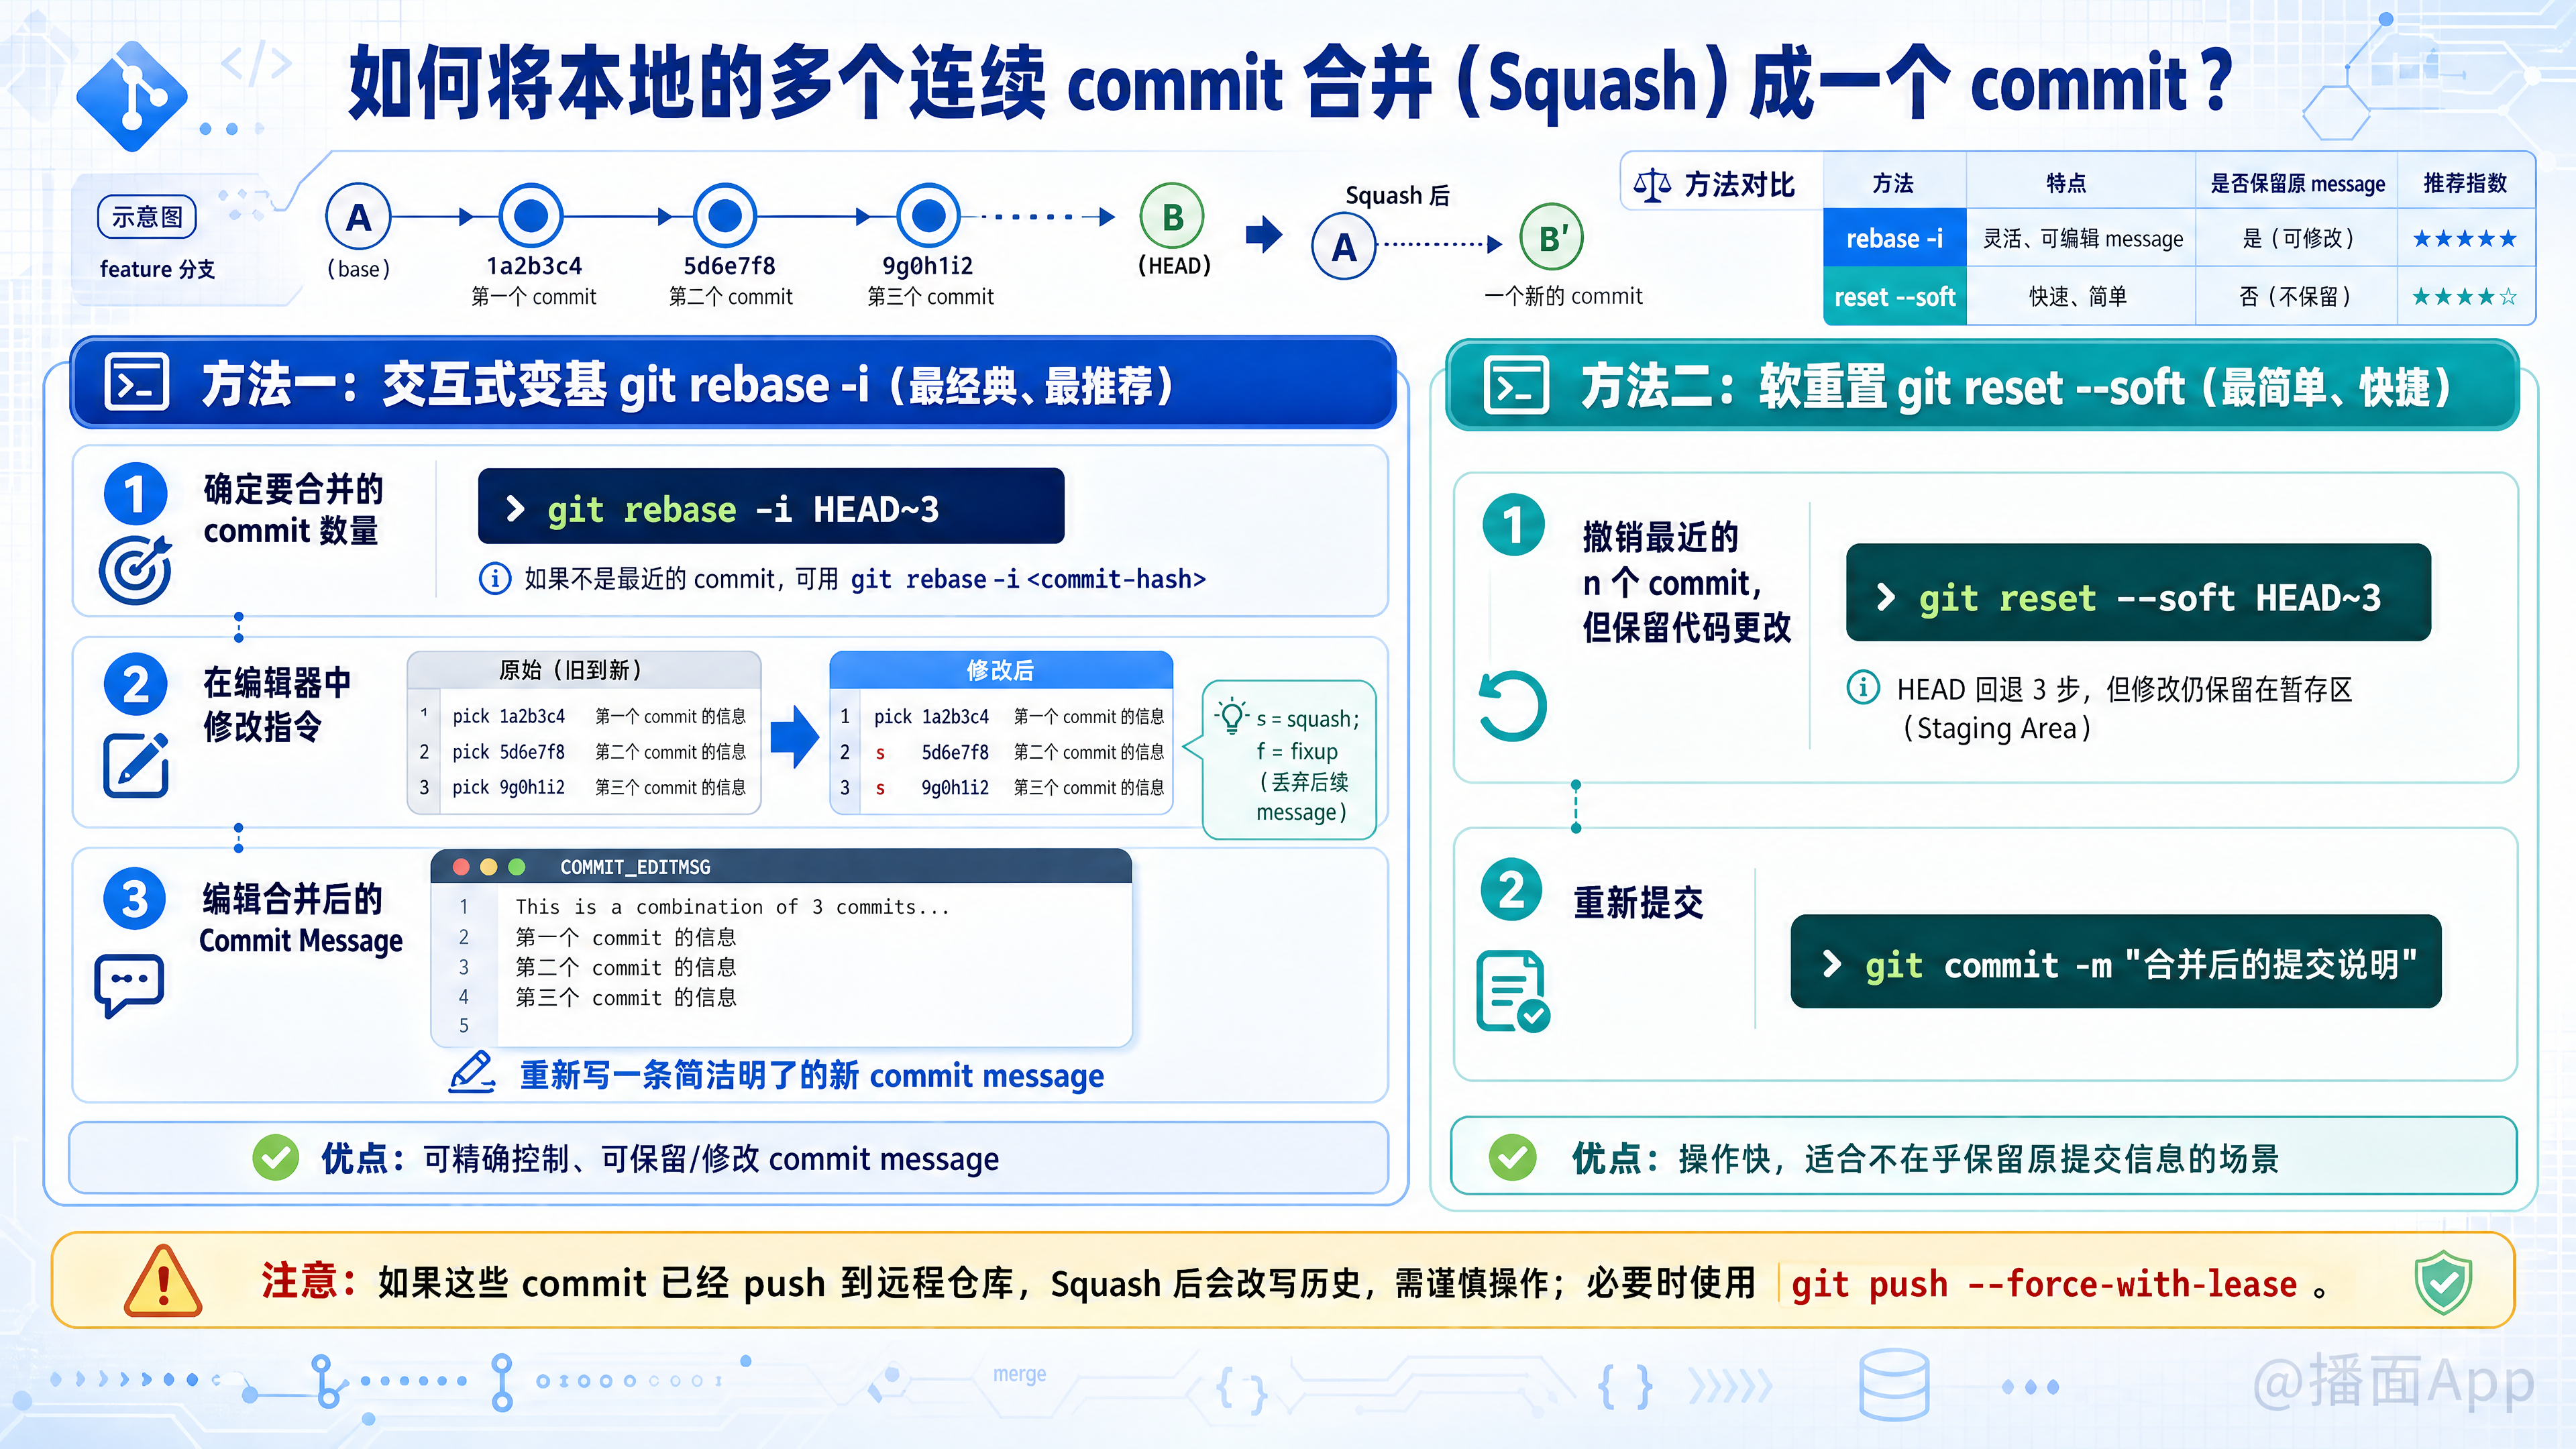Click the 重新提交 step title
Screen dimensions: 2576x1449
[x=1638, y=903]
